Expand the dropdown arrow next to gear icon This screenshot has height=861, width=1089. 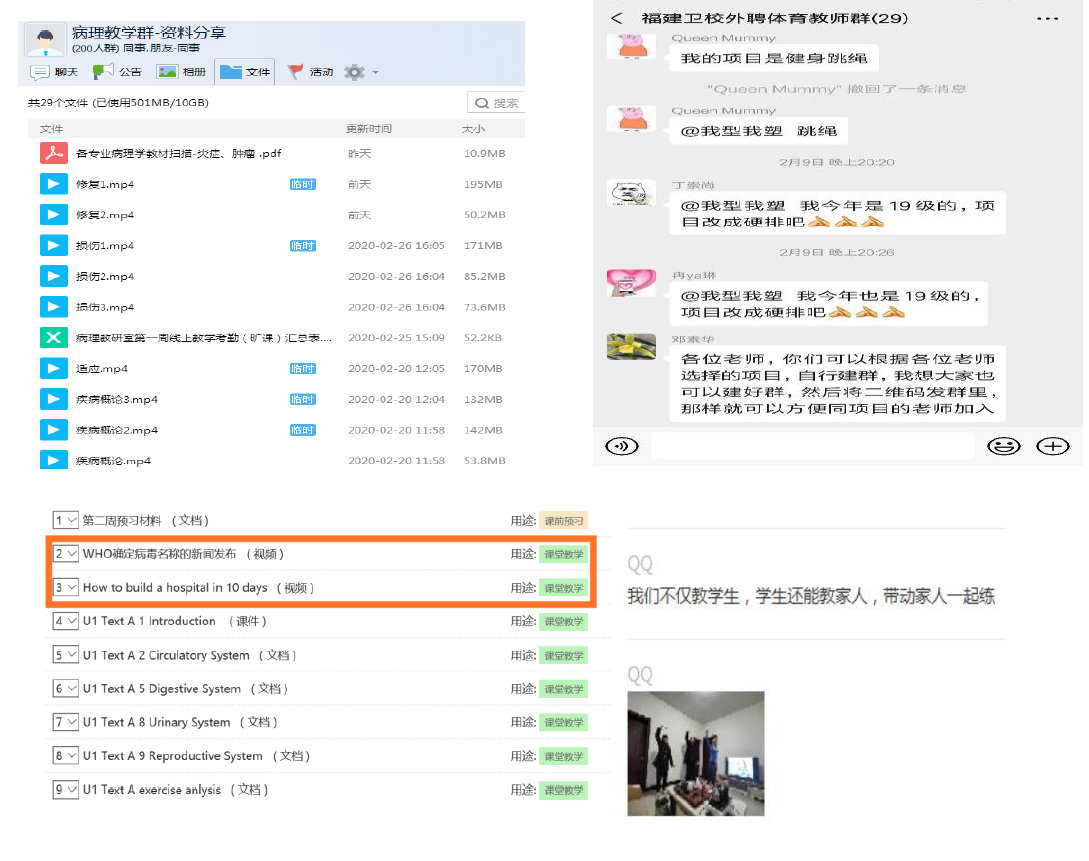pos(375,72)
